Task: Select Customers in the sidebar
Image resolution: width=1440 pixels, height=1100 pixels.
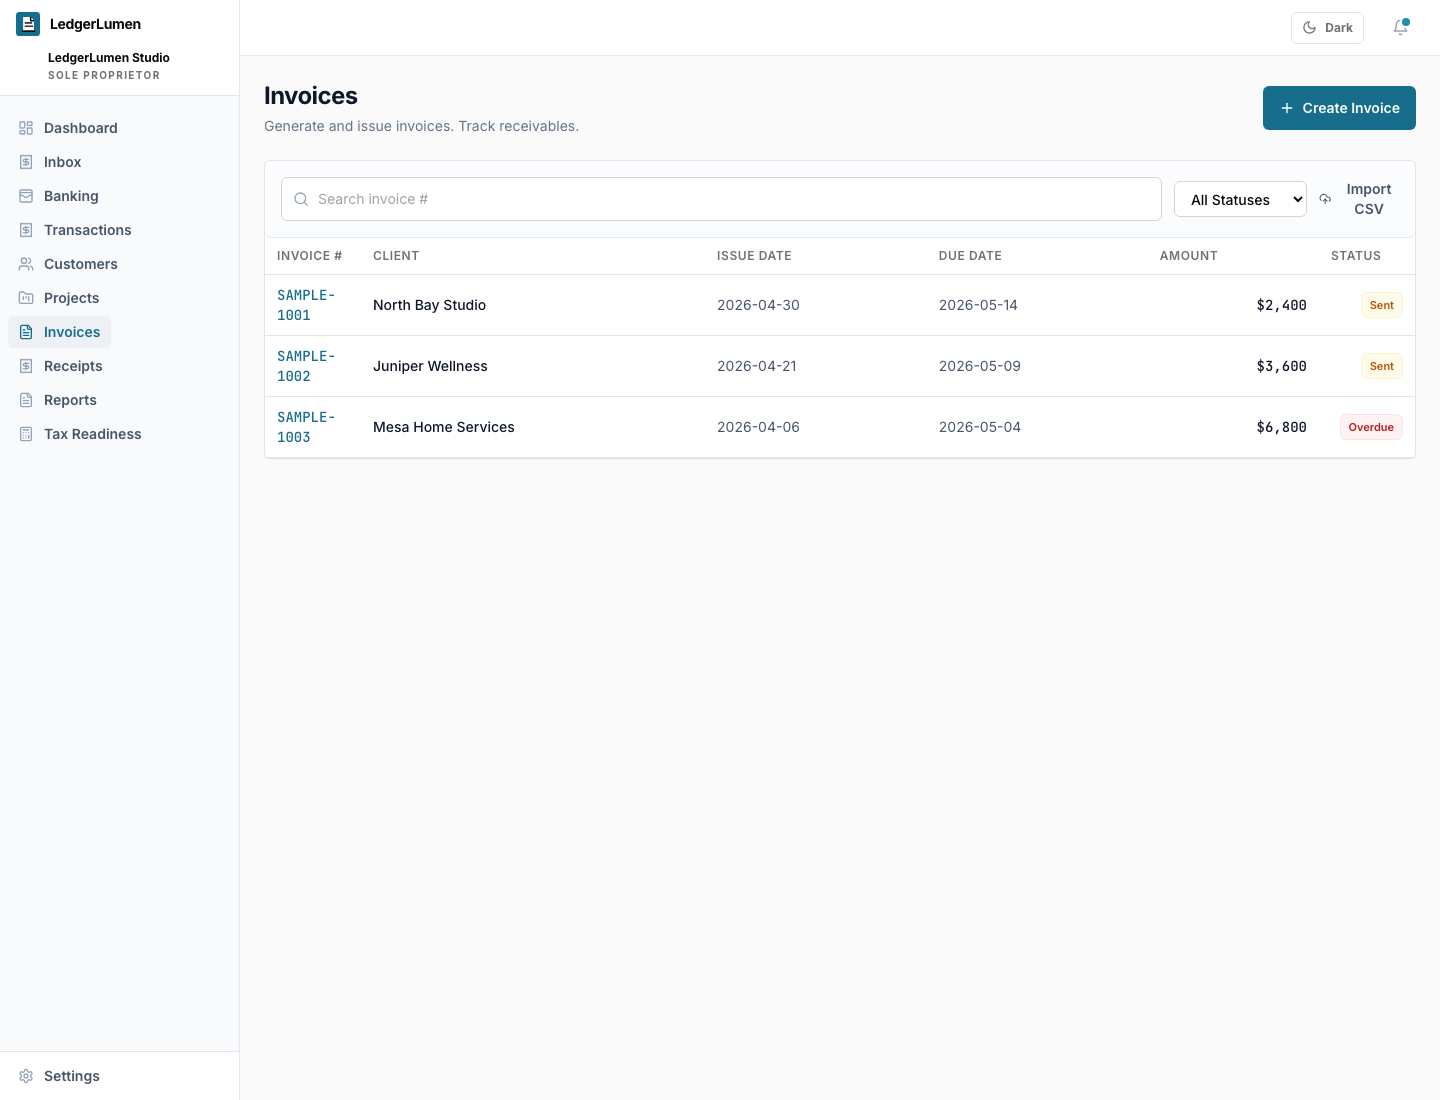Action: tap(68, 264)
